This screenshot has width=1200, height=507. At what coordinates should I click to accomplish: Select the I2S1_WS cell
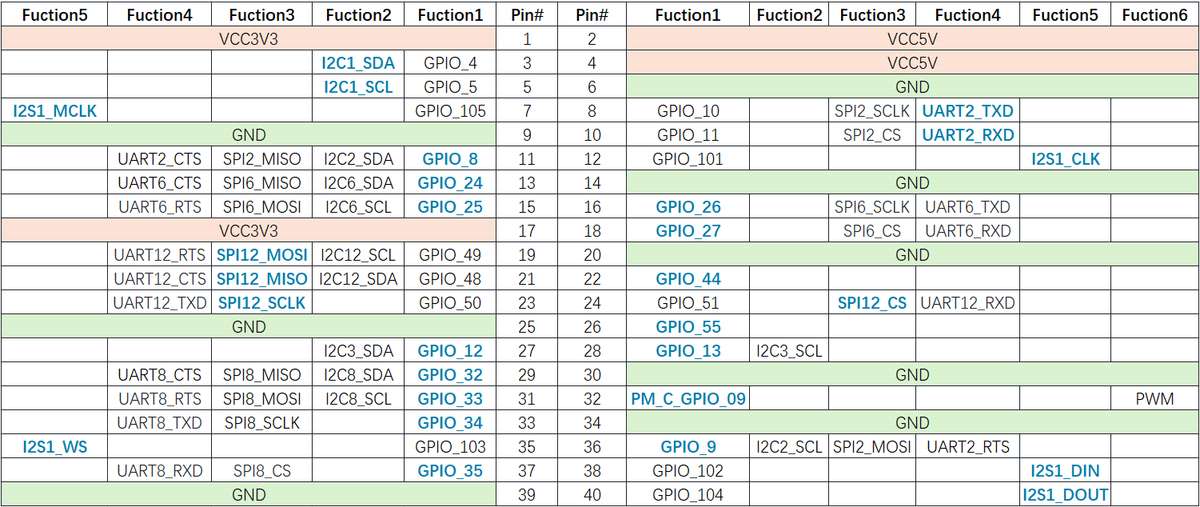click(55, 447)
